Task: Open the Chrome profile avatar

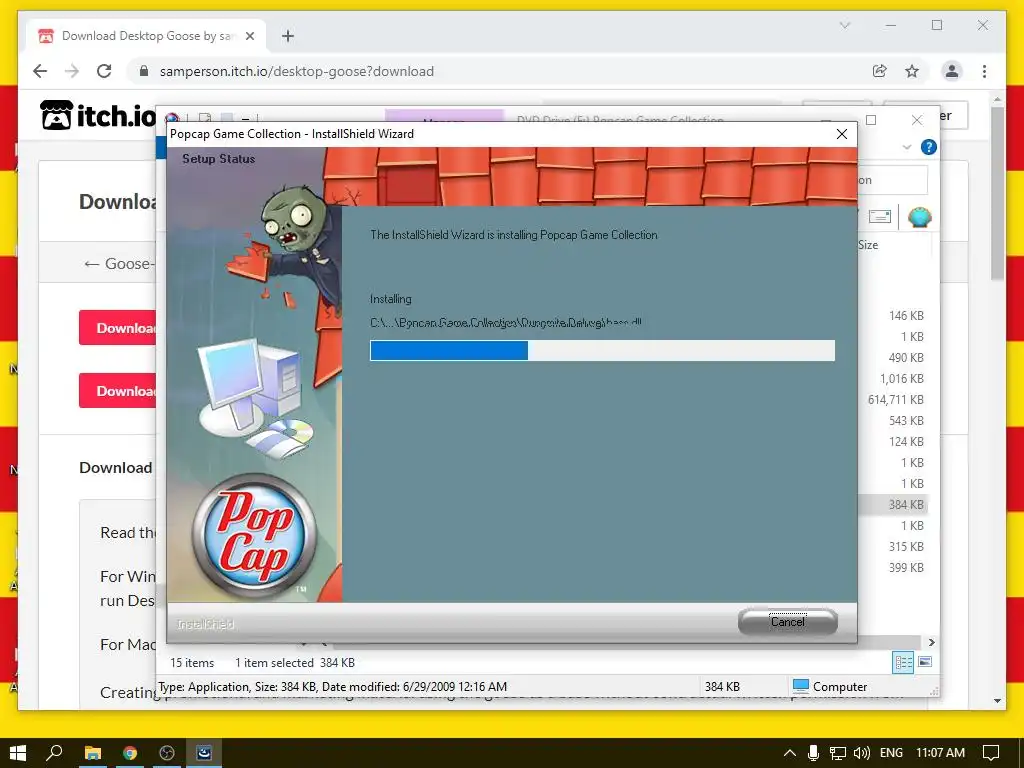Action: [x=952, y=71]
